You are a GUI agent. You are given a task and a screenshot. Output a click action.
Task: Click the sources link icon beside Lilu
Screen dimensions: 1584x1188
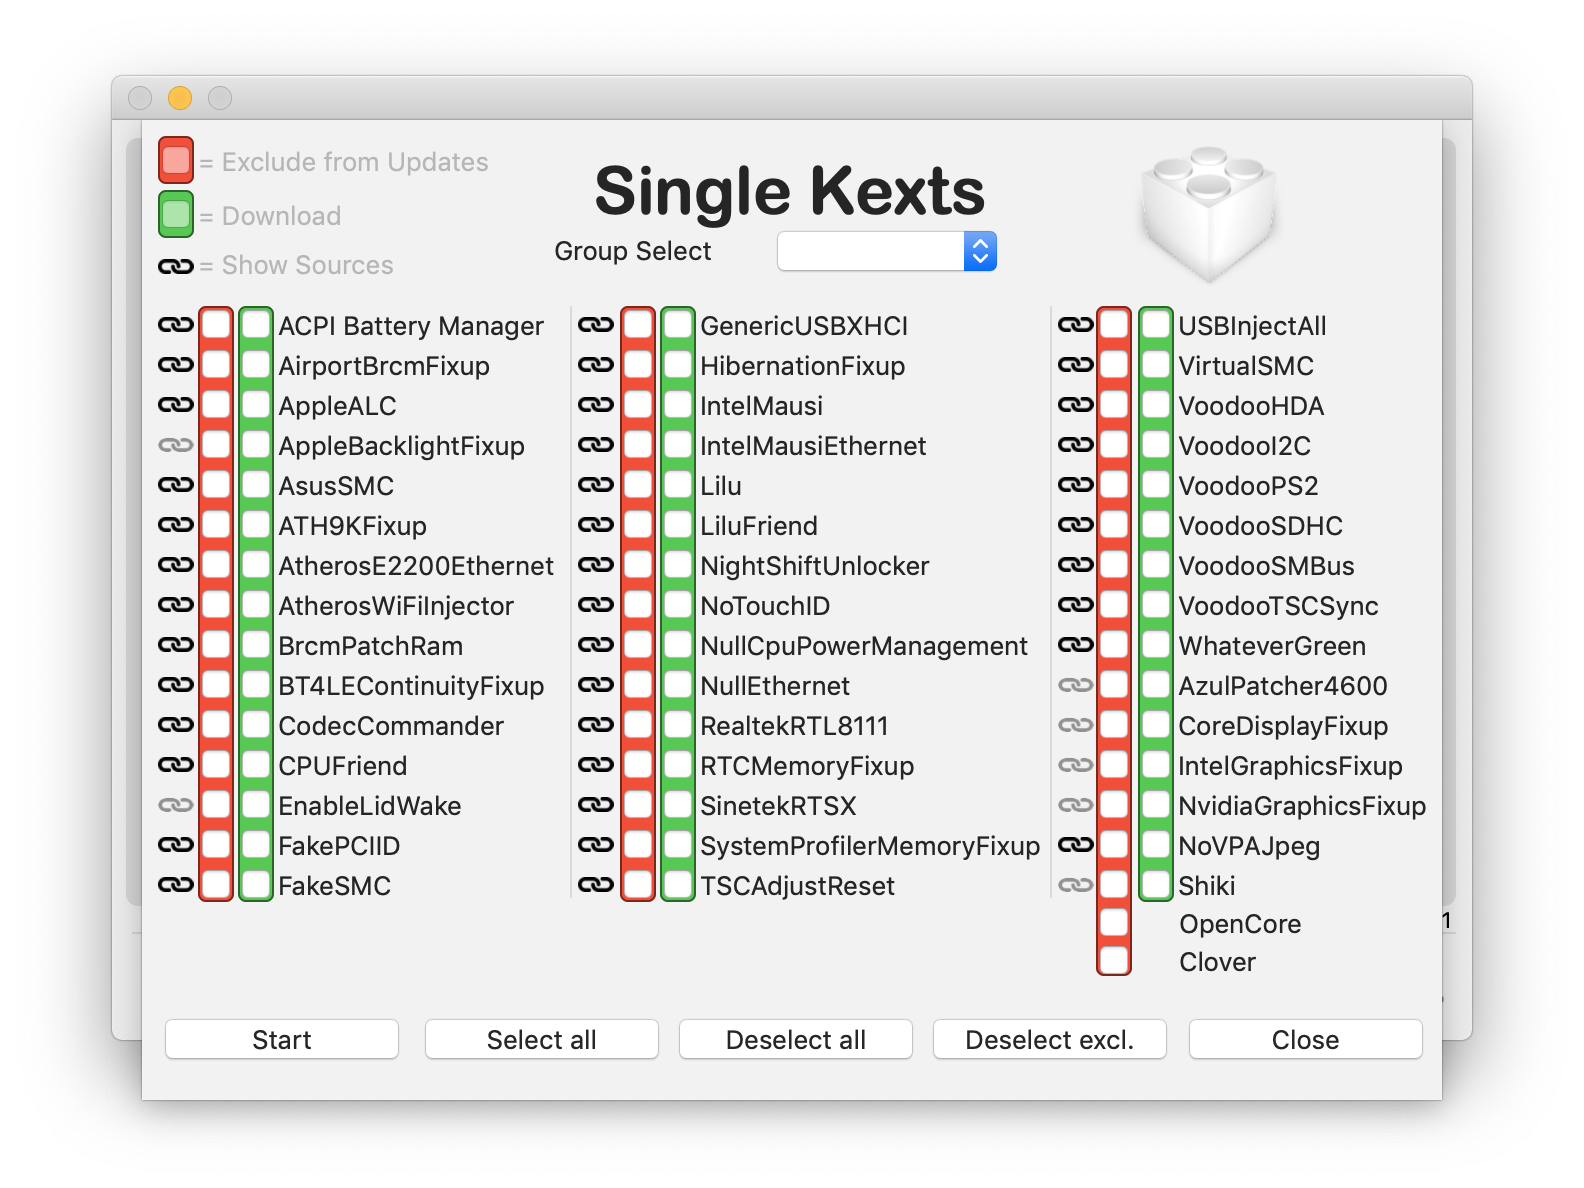(x=595, y=485)
